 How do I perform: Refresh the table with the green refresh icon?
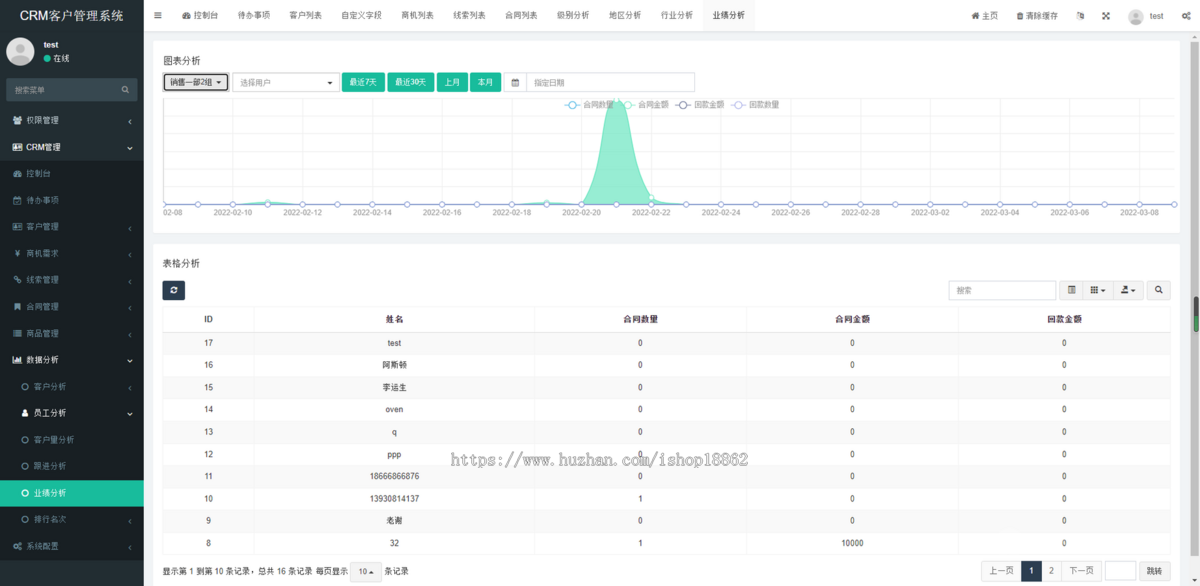[x=175, y=289]
